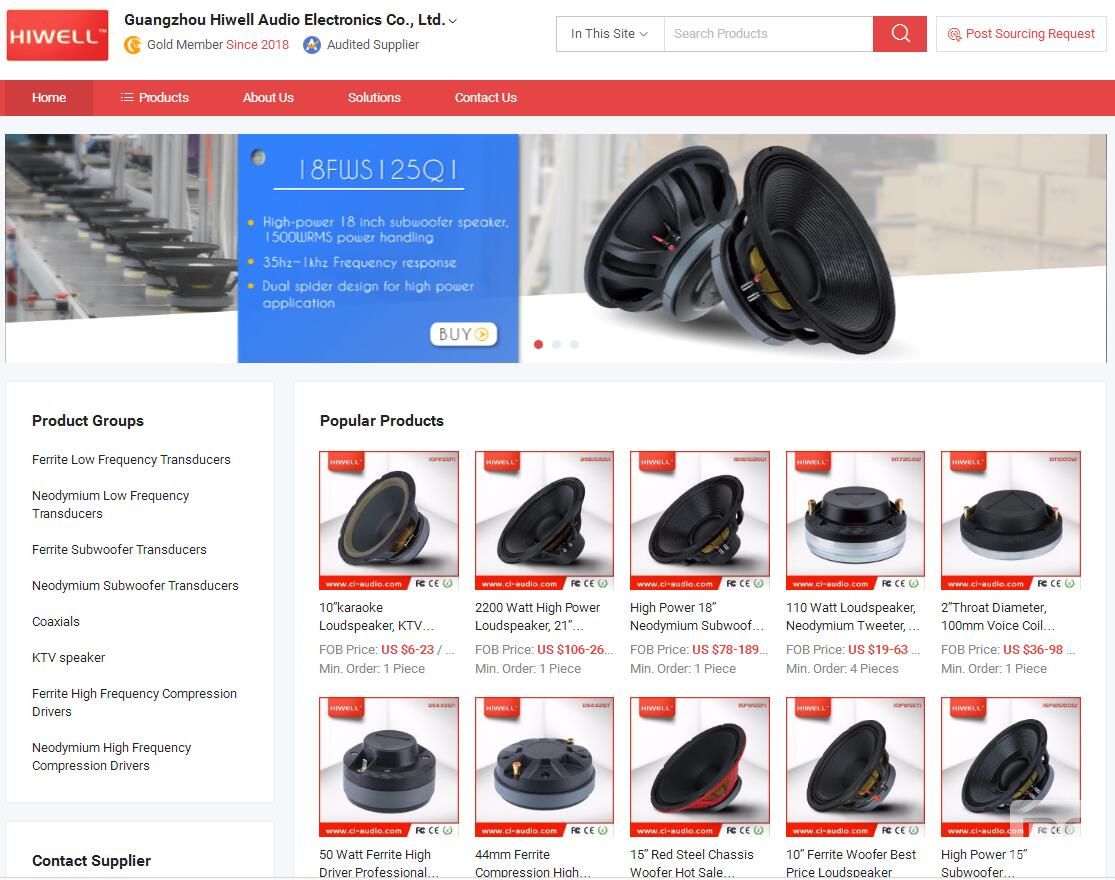Screen dimensions: 1115x880
Task: Open Neodymium High Frequency Compression Drivers group
Action: (x=112, y=756)
